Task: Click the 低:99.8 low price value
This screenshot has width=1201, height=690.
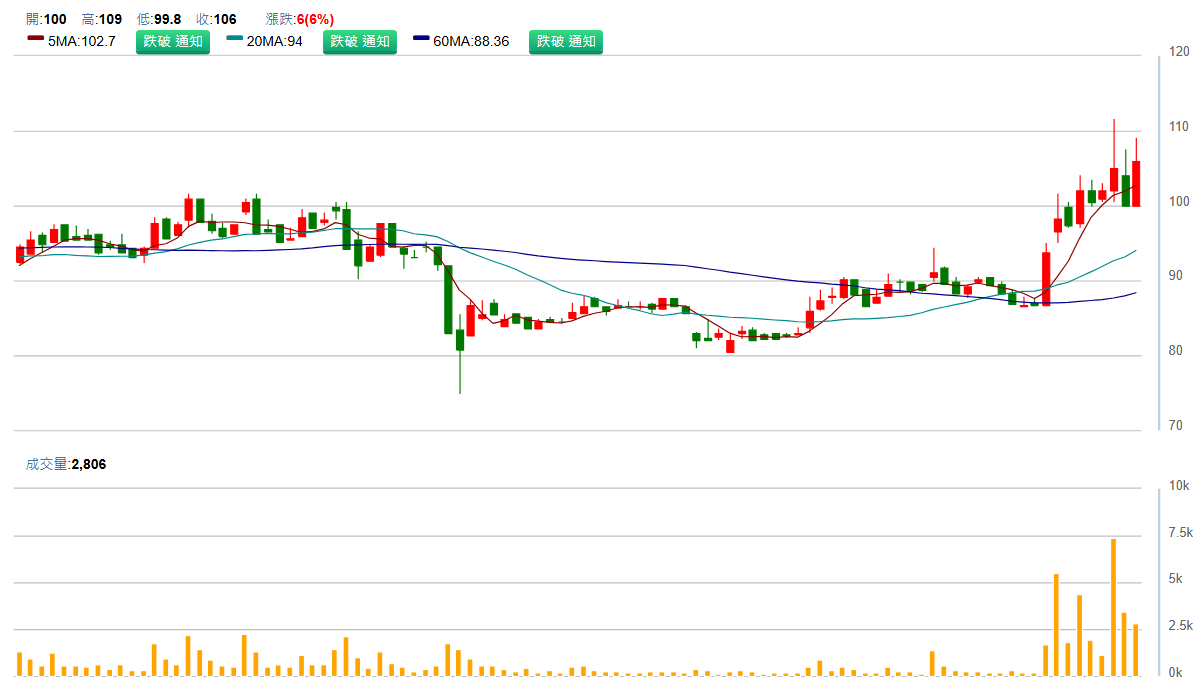Action: 159,19
